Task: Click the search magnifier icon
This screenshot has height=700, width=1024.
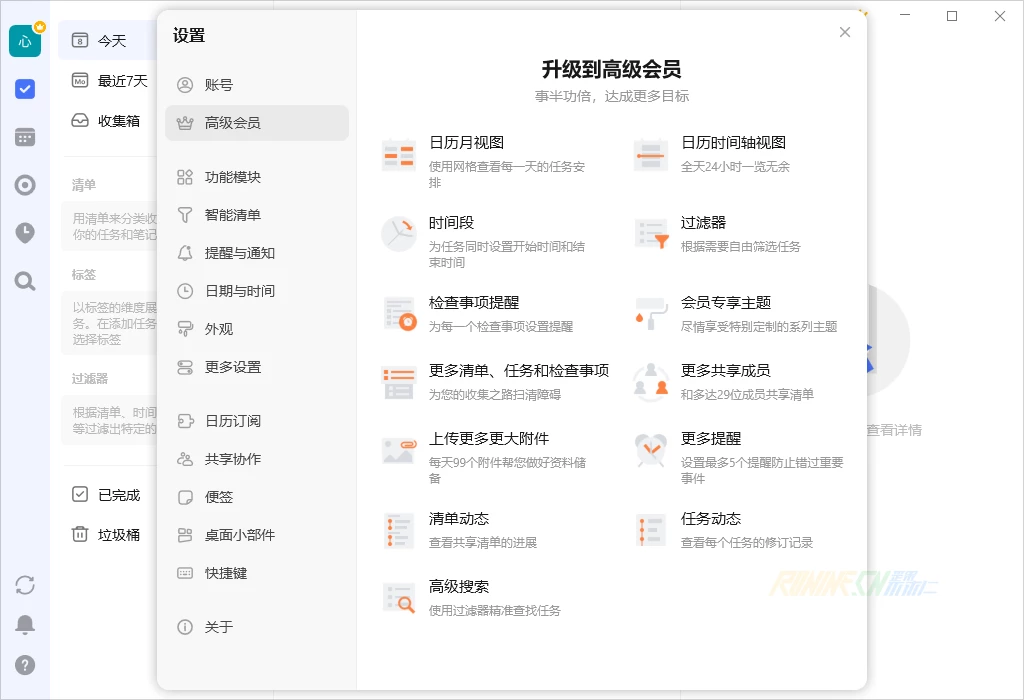Action: 25,281
